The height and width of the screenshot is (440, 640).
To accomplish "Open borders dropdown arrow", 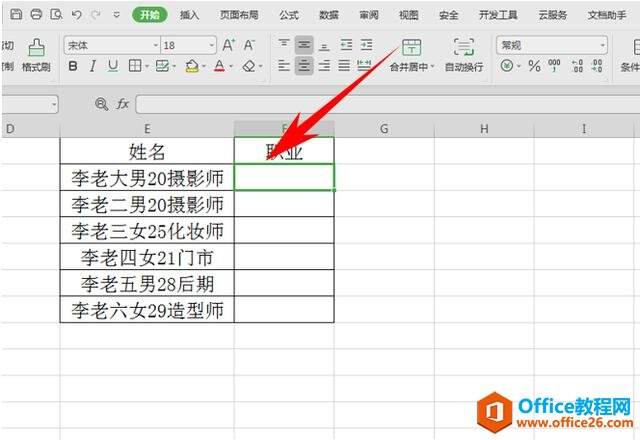I will pyautogui.click(x=146, y=66).
